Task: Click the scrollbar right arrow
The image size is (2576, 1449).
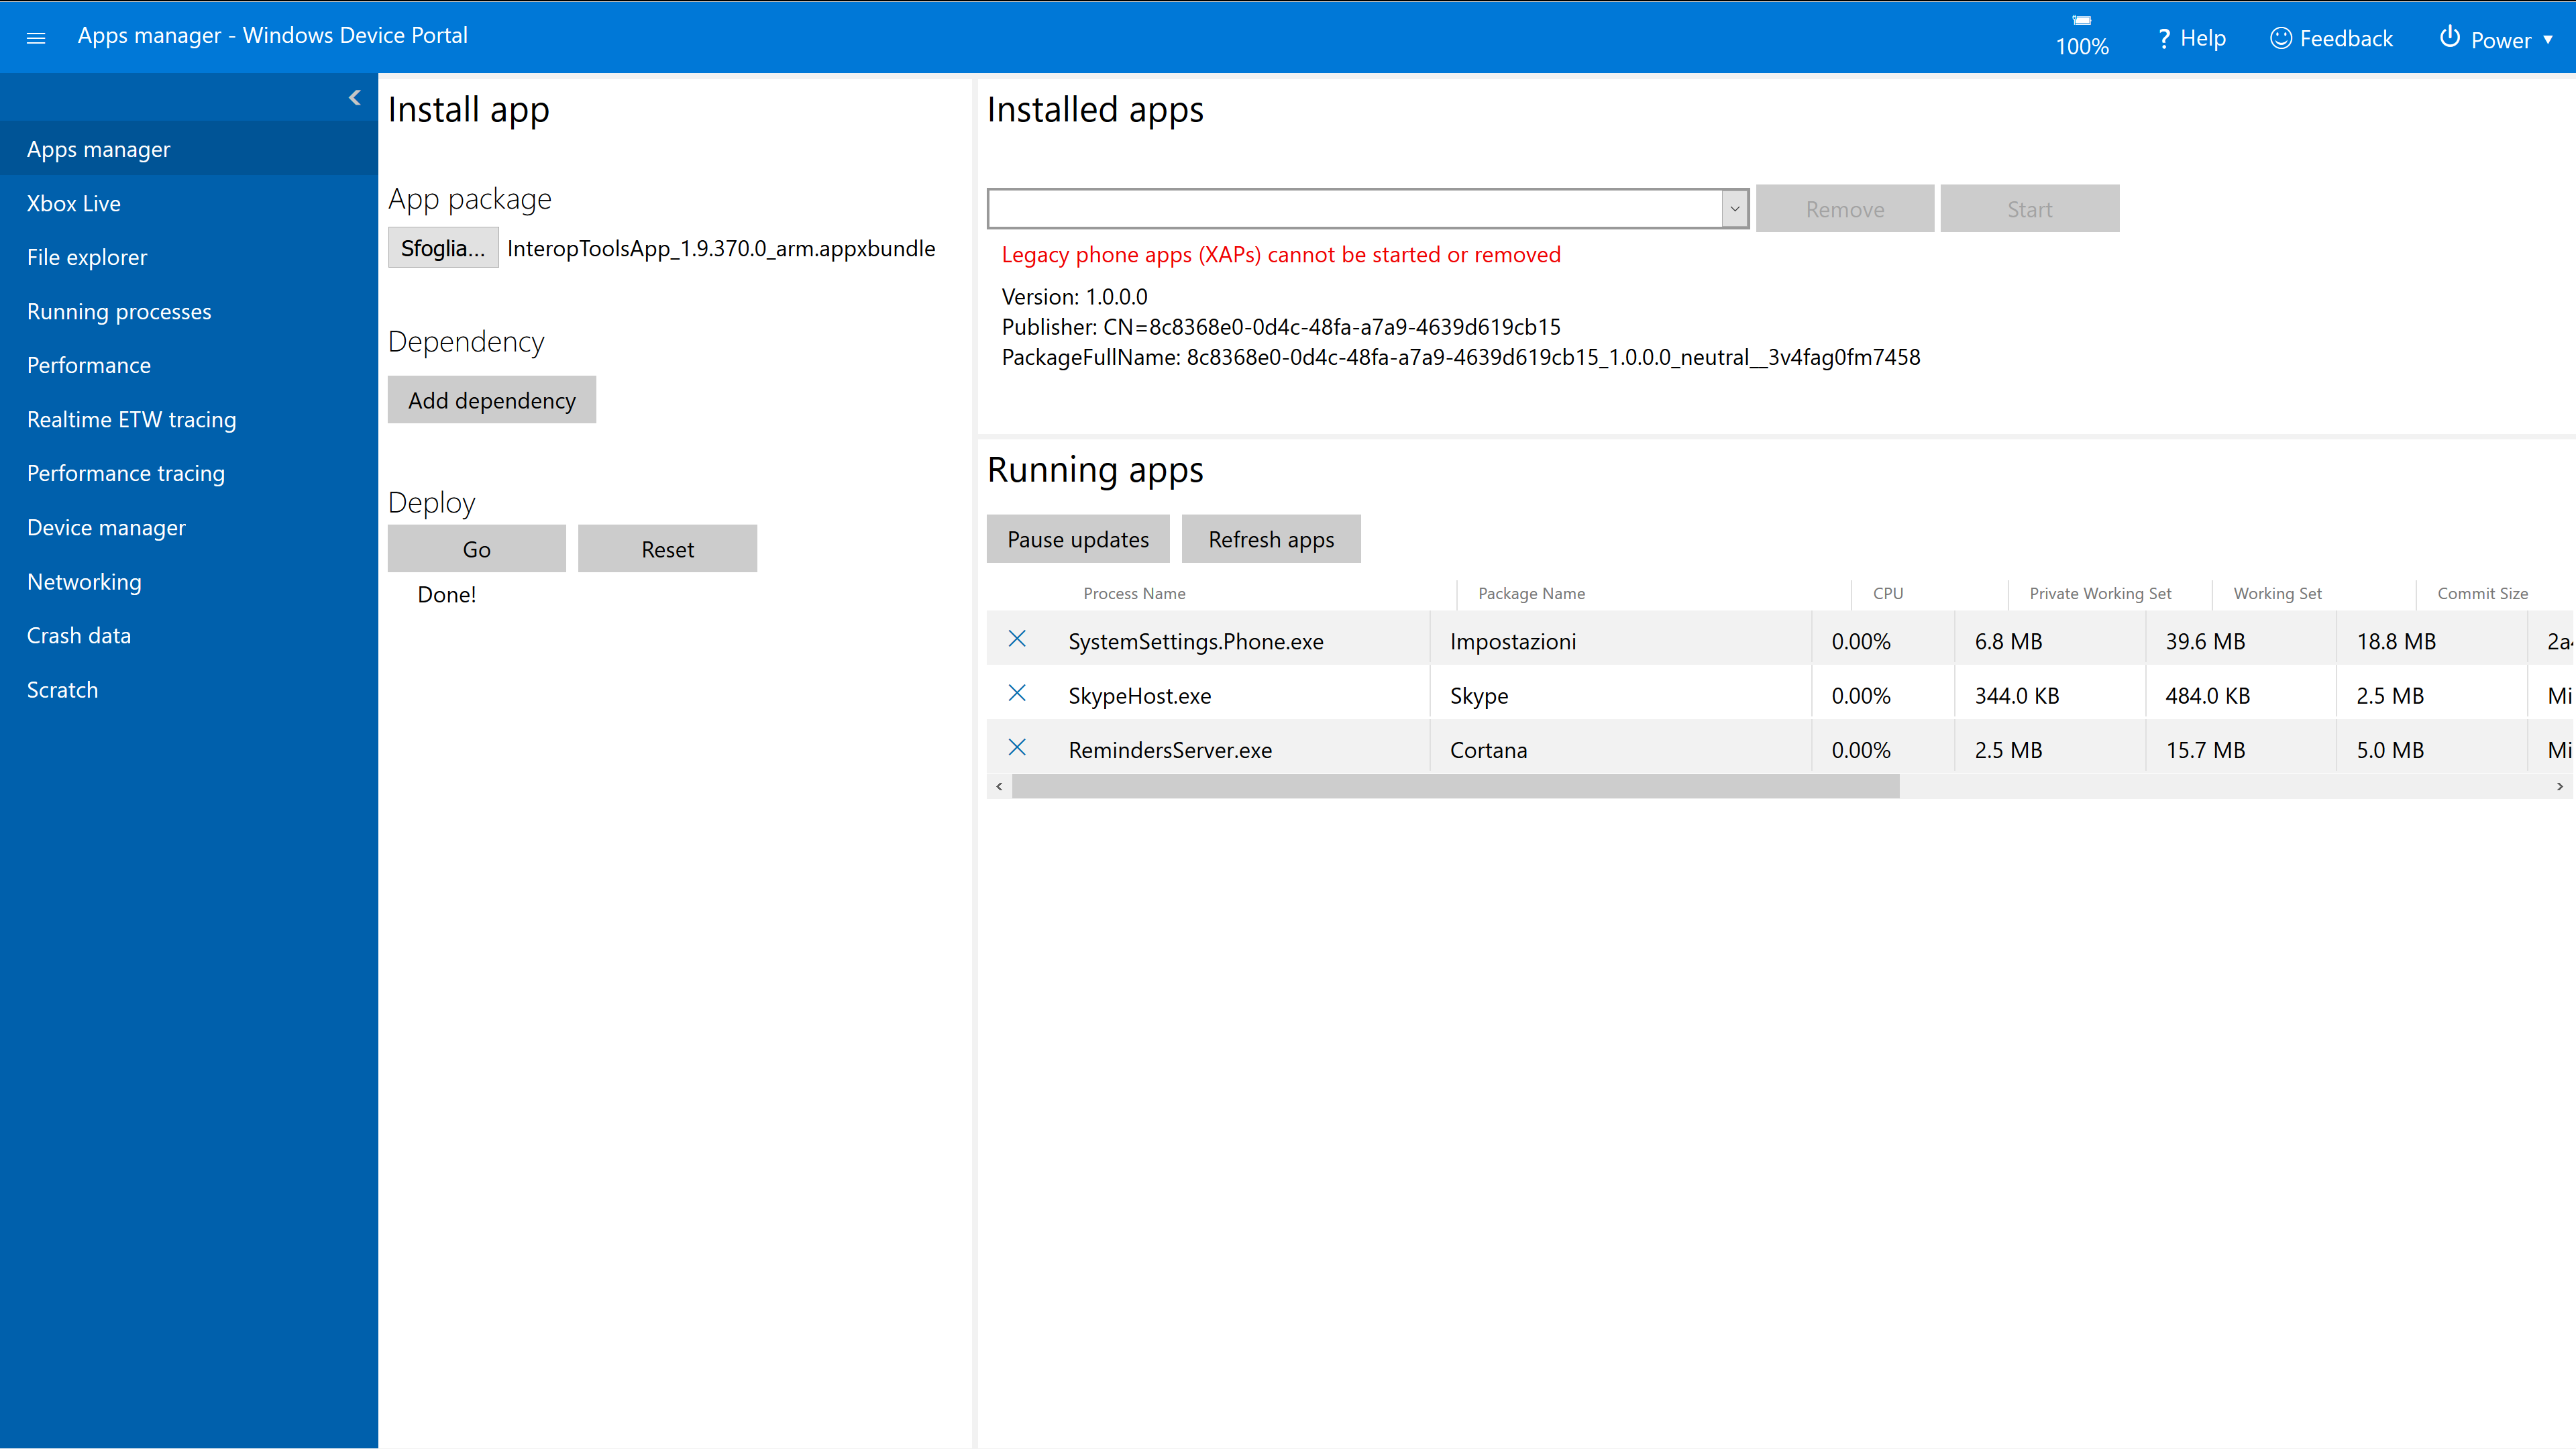Action: pos(2560,787)
